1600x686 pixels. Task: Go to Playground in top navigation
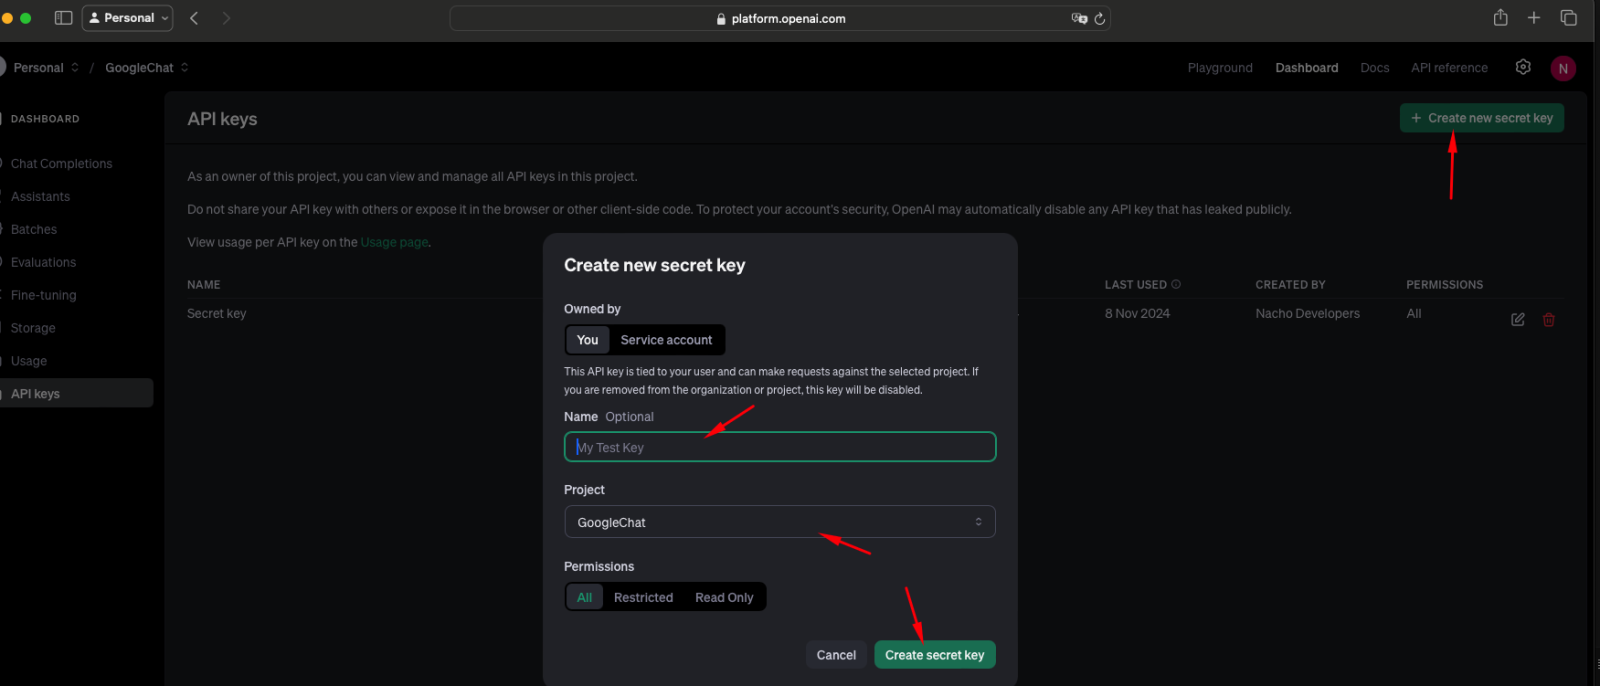tap(1219, 68)
